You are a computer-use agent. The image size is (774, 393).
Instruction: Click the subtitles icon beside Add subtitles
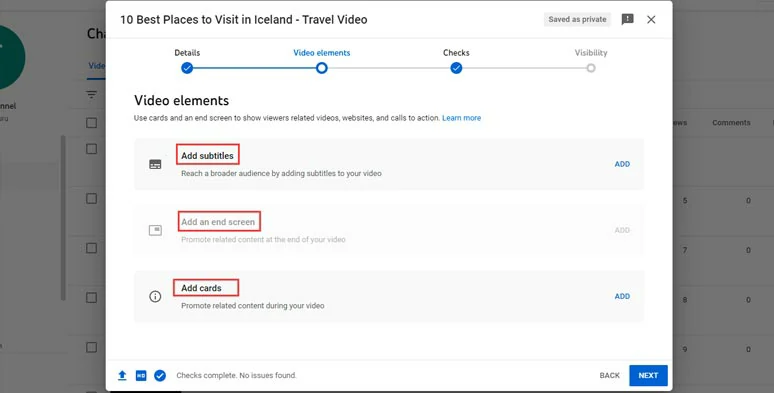(x=155, y=164)
